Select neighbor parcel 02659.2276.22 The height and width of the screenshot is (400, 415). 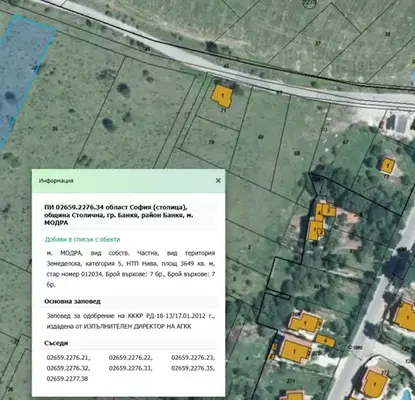(x=131, y=358)
